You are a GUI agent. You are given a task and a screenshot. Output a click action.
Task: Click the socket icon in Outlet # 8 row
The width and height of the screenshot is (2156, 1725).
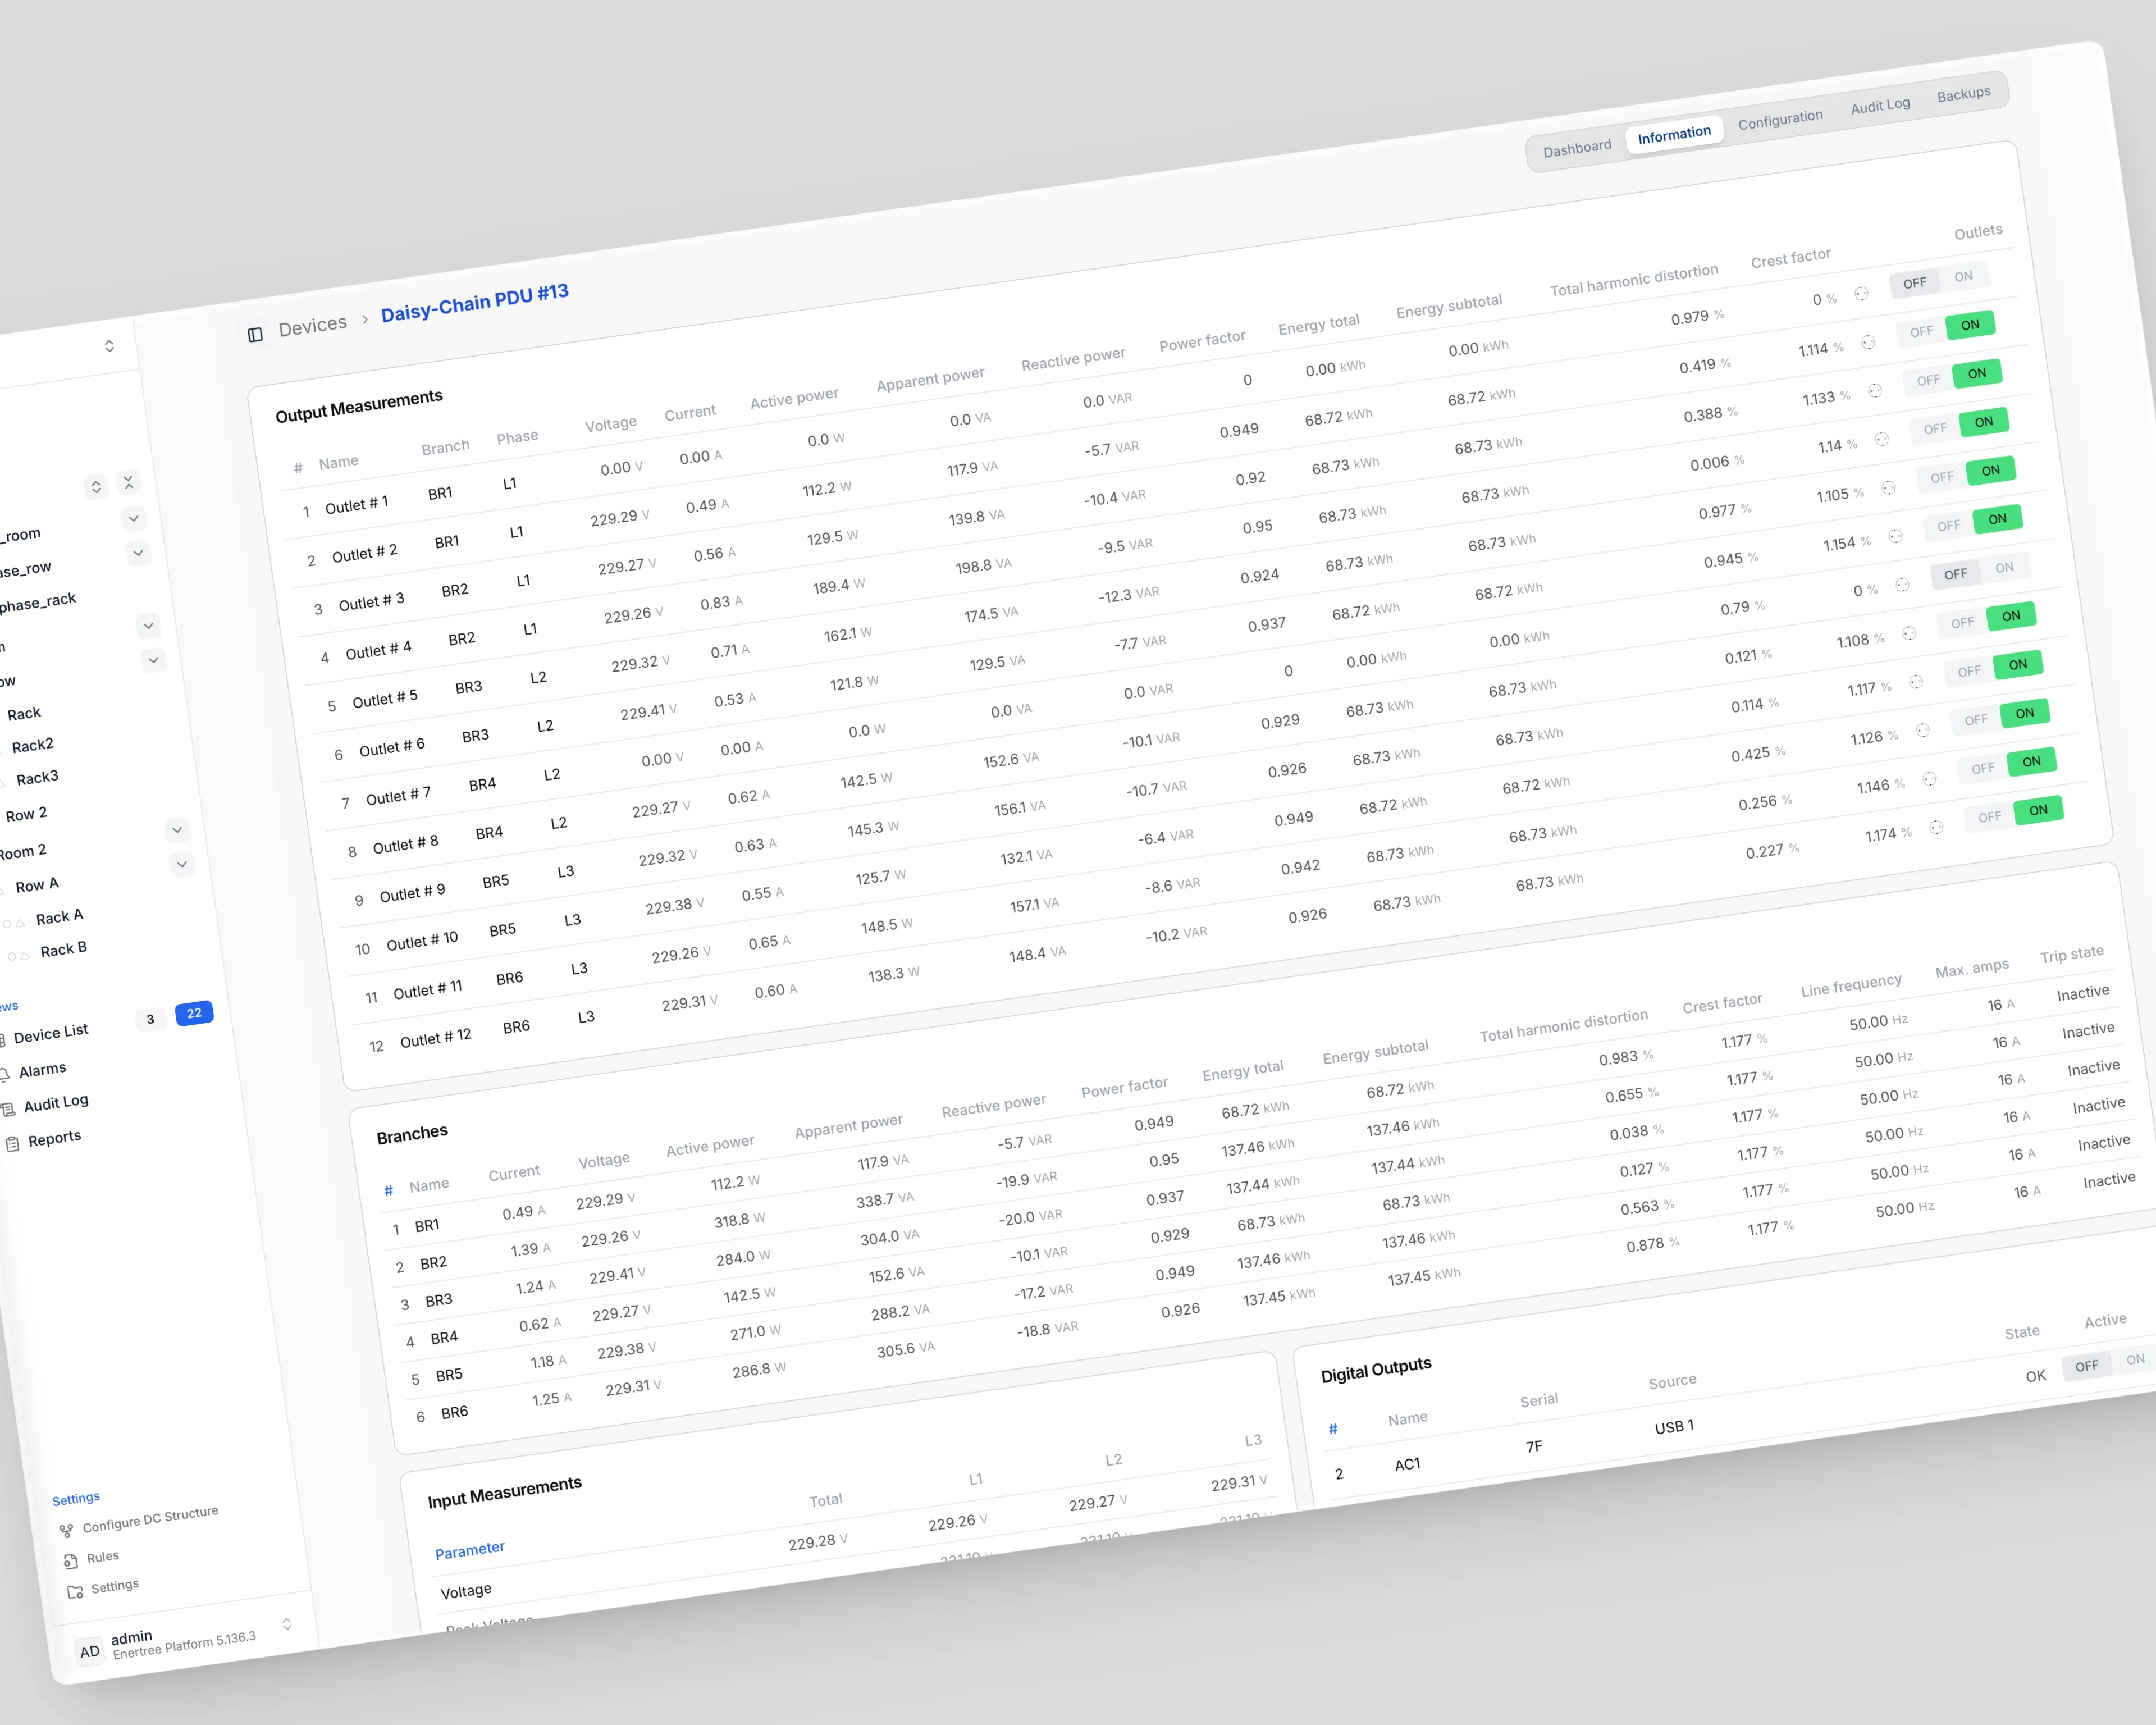[1909, 633]
